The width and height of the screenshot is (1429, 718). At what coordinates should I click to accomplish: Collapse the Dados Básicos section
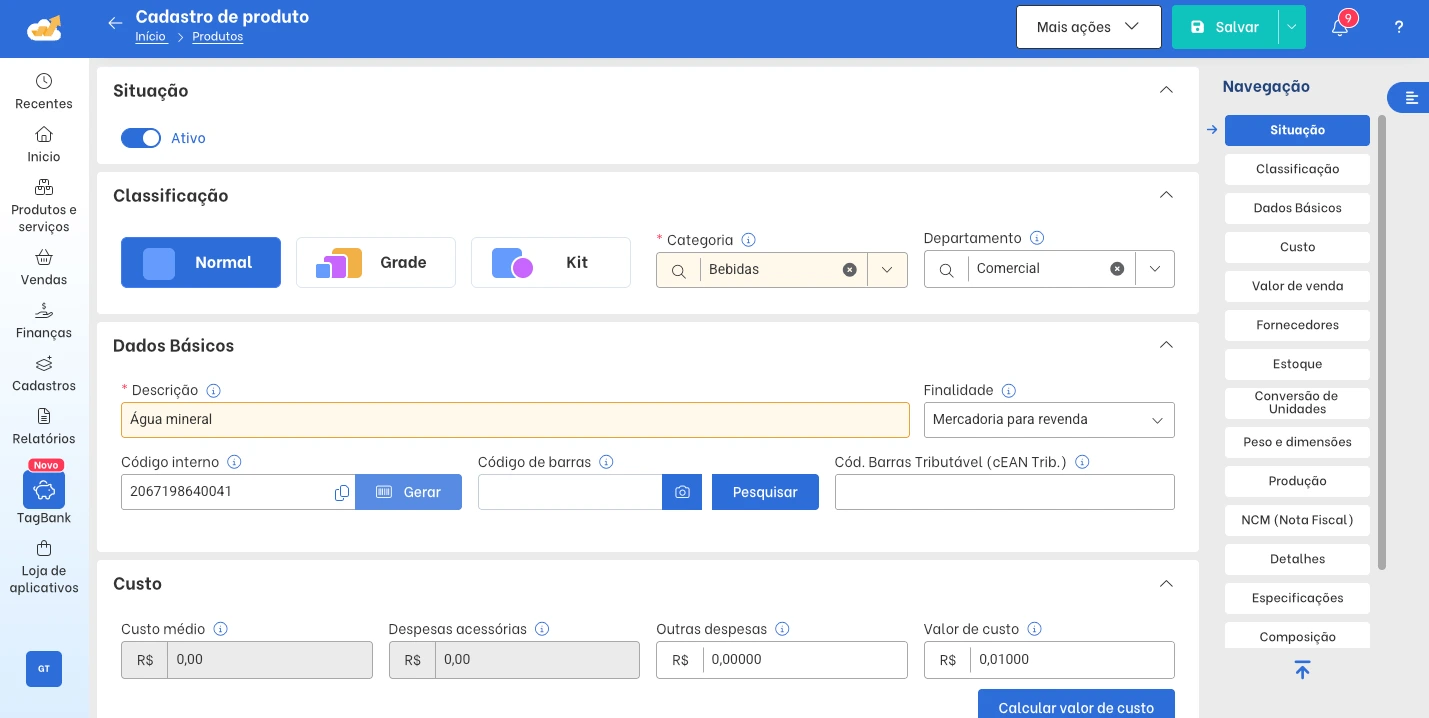(x=1166, y=345)
